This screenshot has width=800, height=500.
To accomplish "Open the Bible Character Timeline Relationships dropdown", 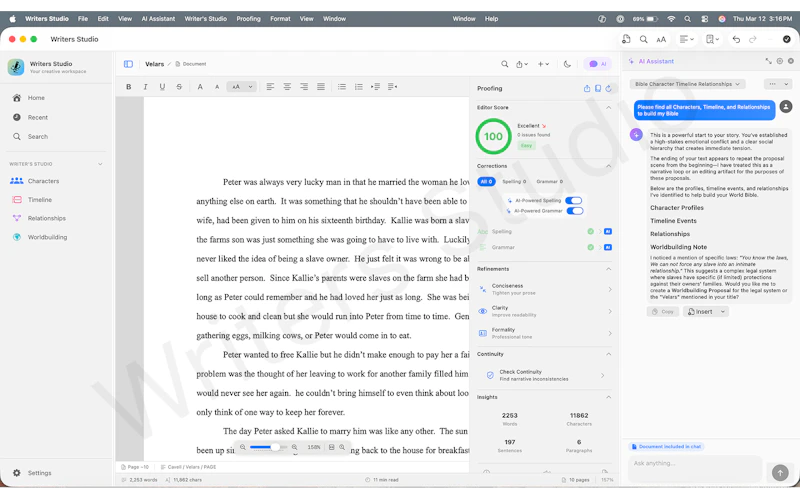I will point(687,84).
